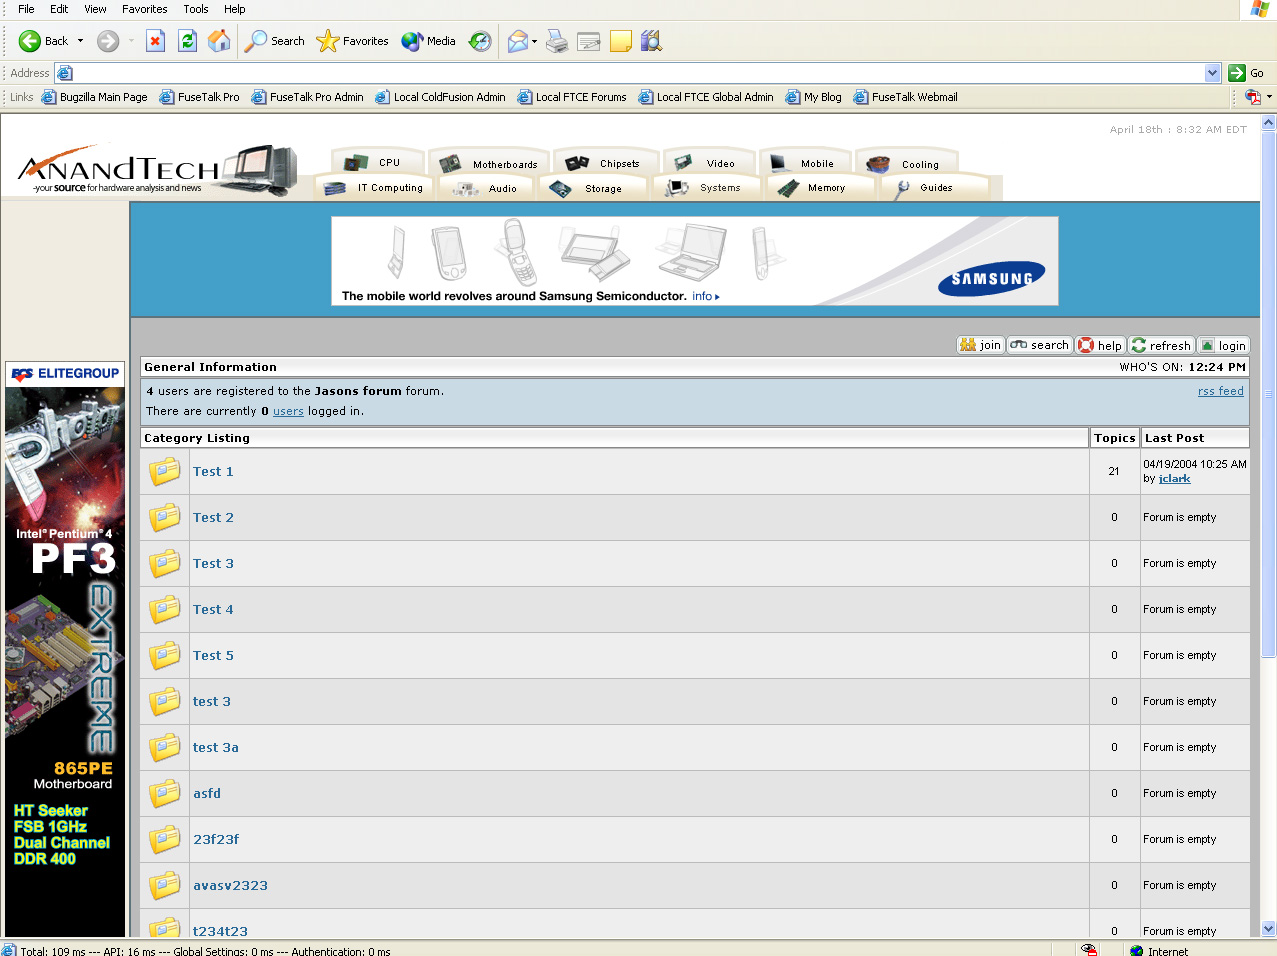Click the vertical scrollbar down arrow
This screenshot has width=1277, height=956.
[1268, 928]
